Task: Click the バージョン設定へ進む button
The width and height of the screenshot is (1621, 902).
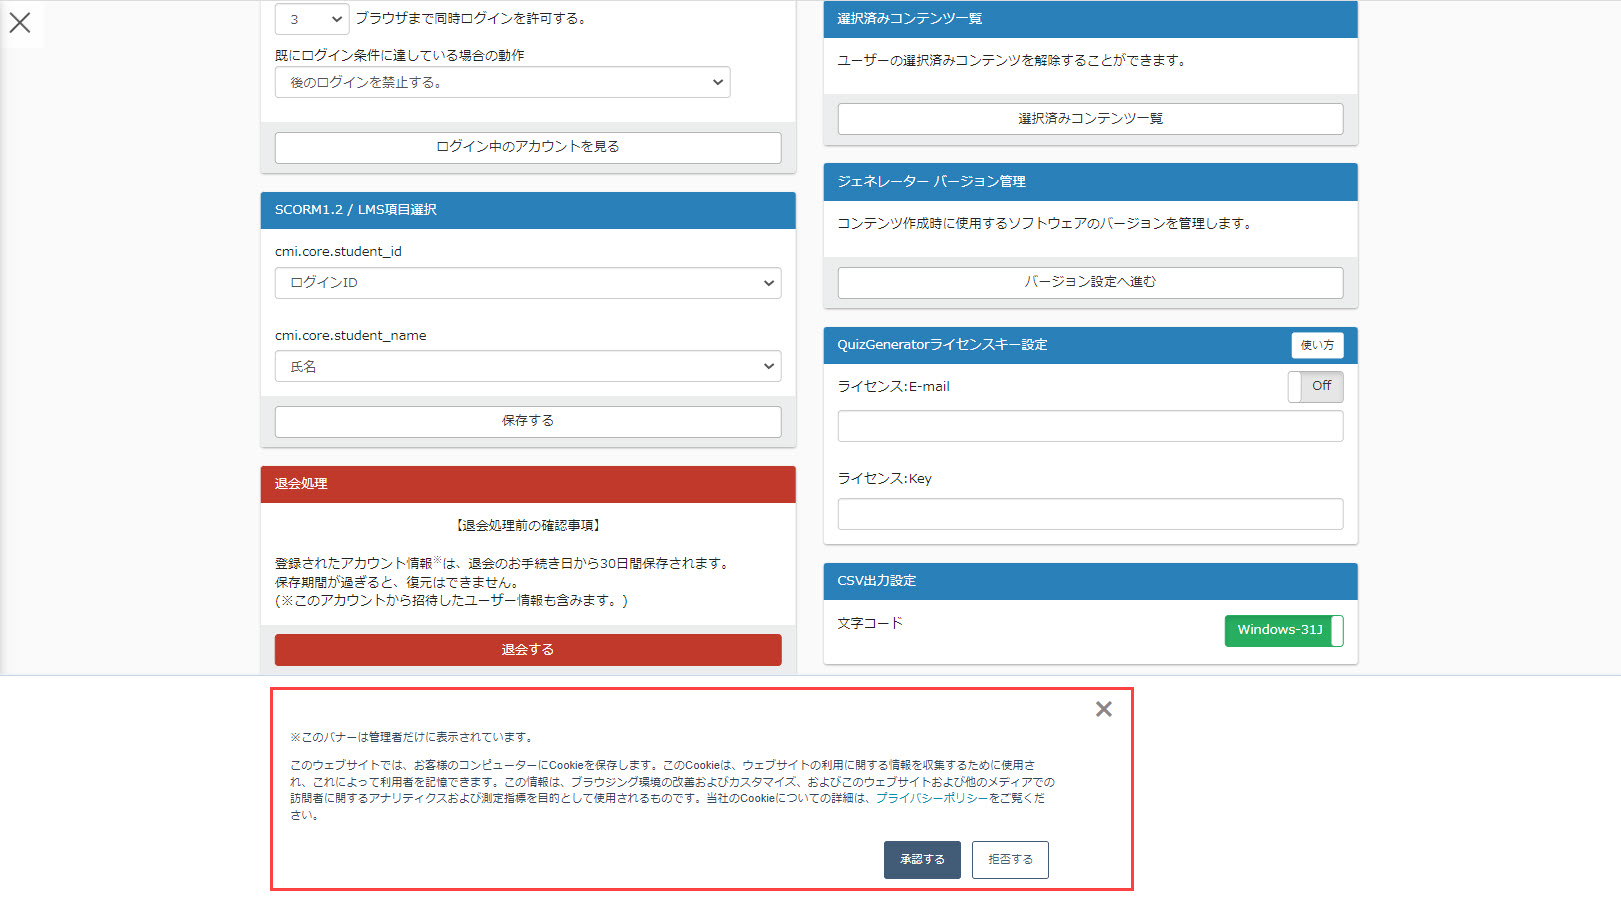Action: (1090, 282)
